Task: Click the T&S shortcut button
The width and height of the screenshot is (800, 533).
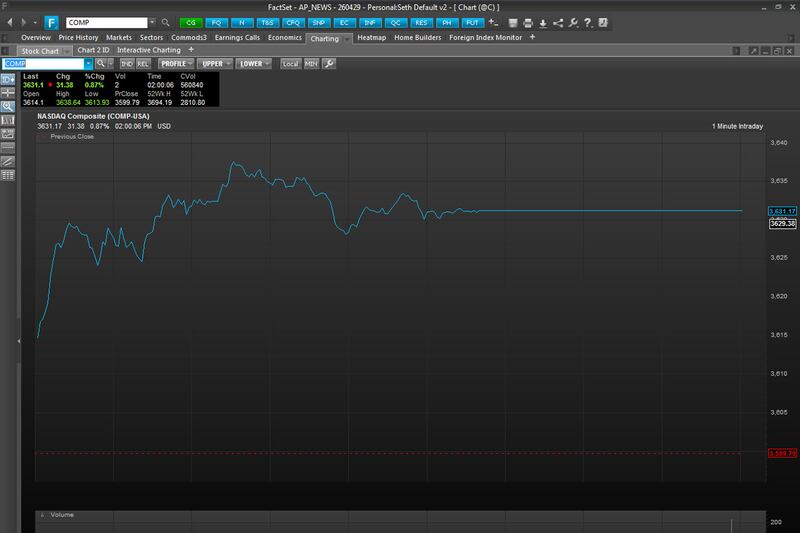Action: [x=266, y=22]
